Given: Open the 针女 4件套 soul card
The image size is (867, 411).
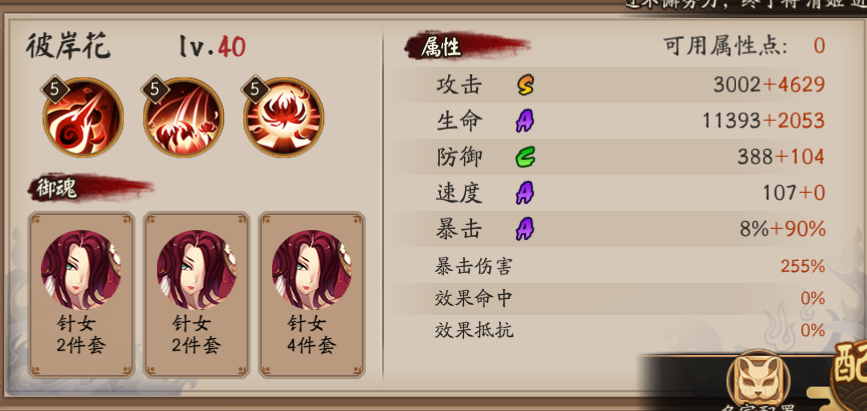Looking at the screenshot, I should point(312,294).
